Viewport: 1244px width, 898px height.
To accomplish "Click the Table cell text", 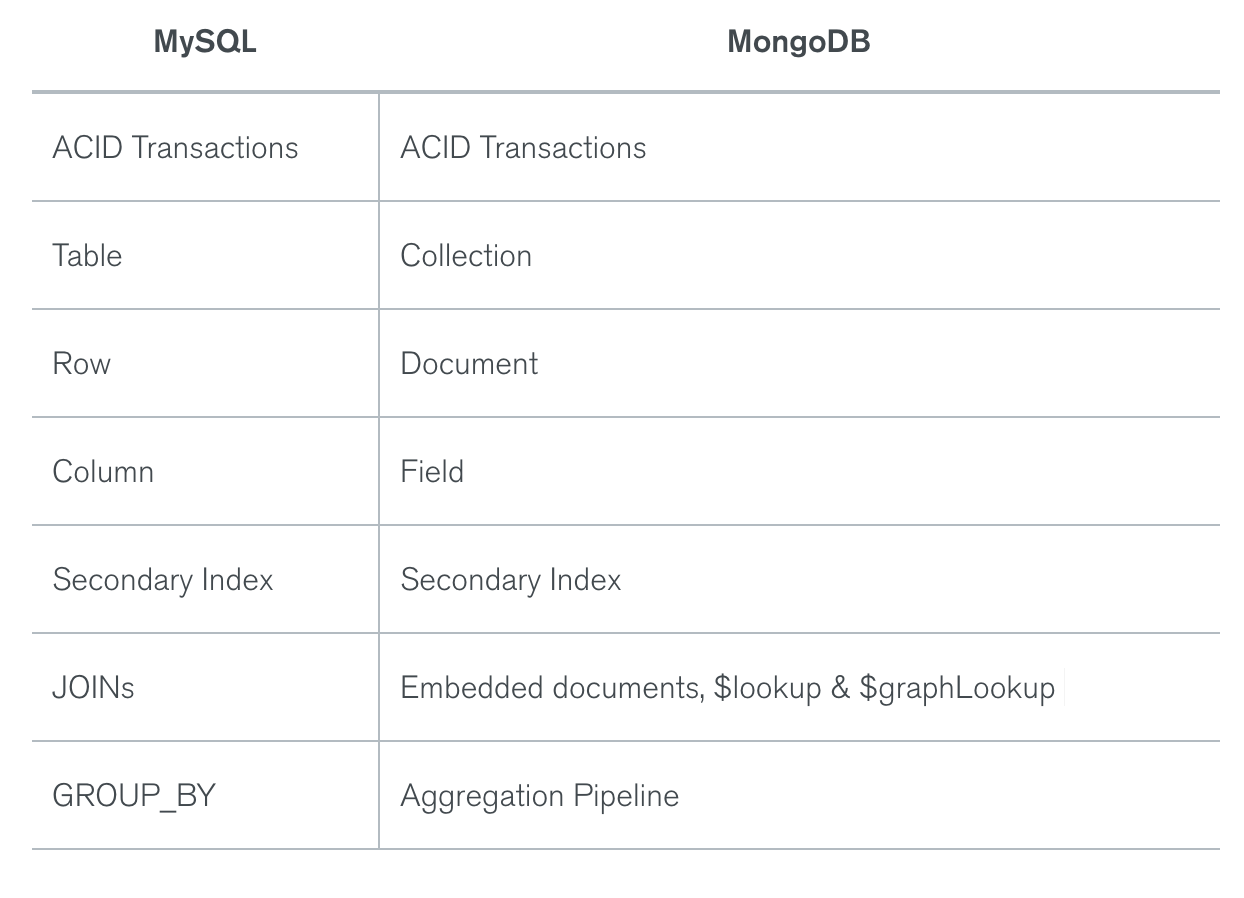I will coord(87,256).
